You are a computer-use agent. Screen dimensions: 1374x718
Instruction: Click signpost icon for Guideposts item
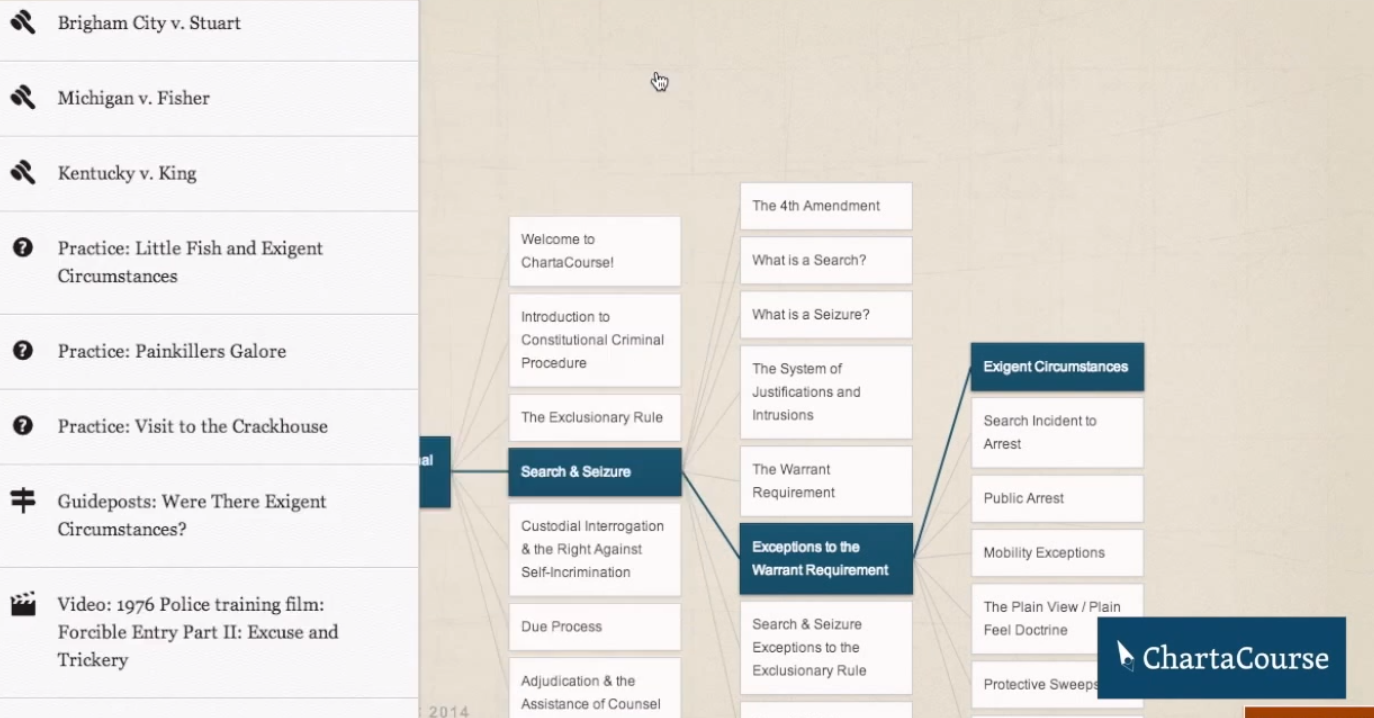[x=23, y=500]
